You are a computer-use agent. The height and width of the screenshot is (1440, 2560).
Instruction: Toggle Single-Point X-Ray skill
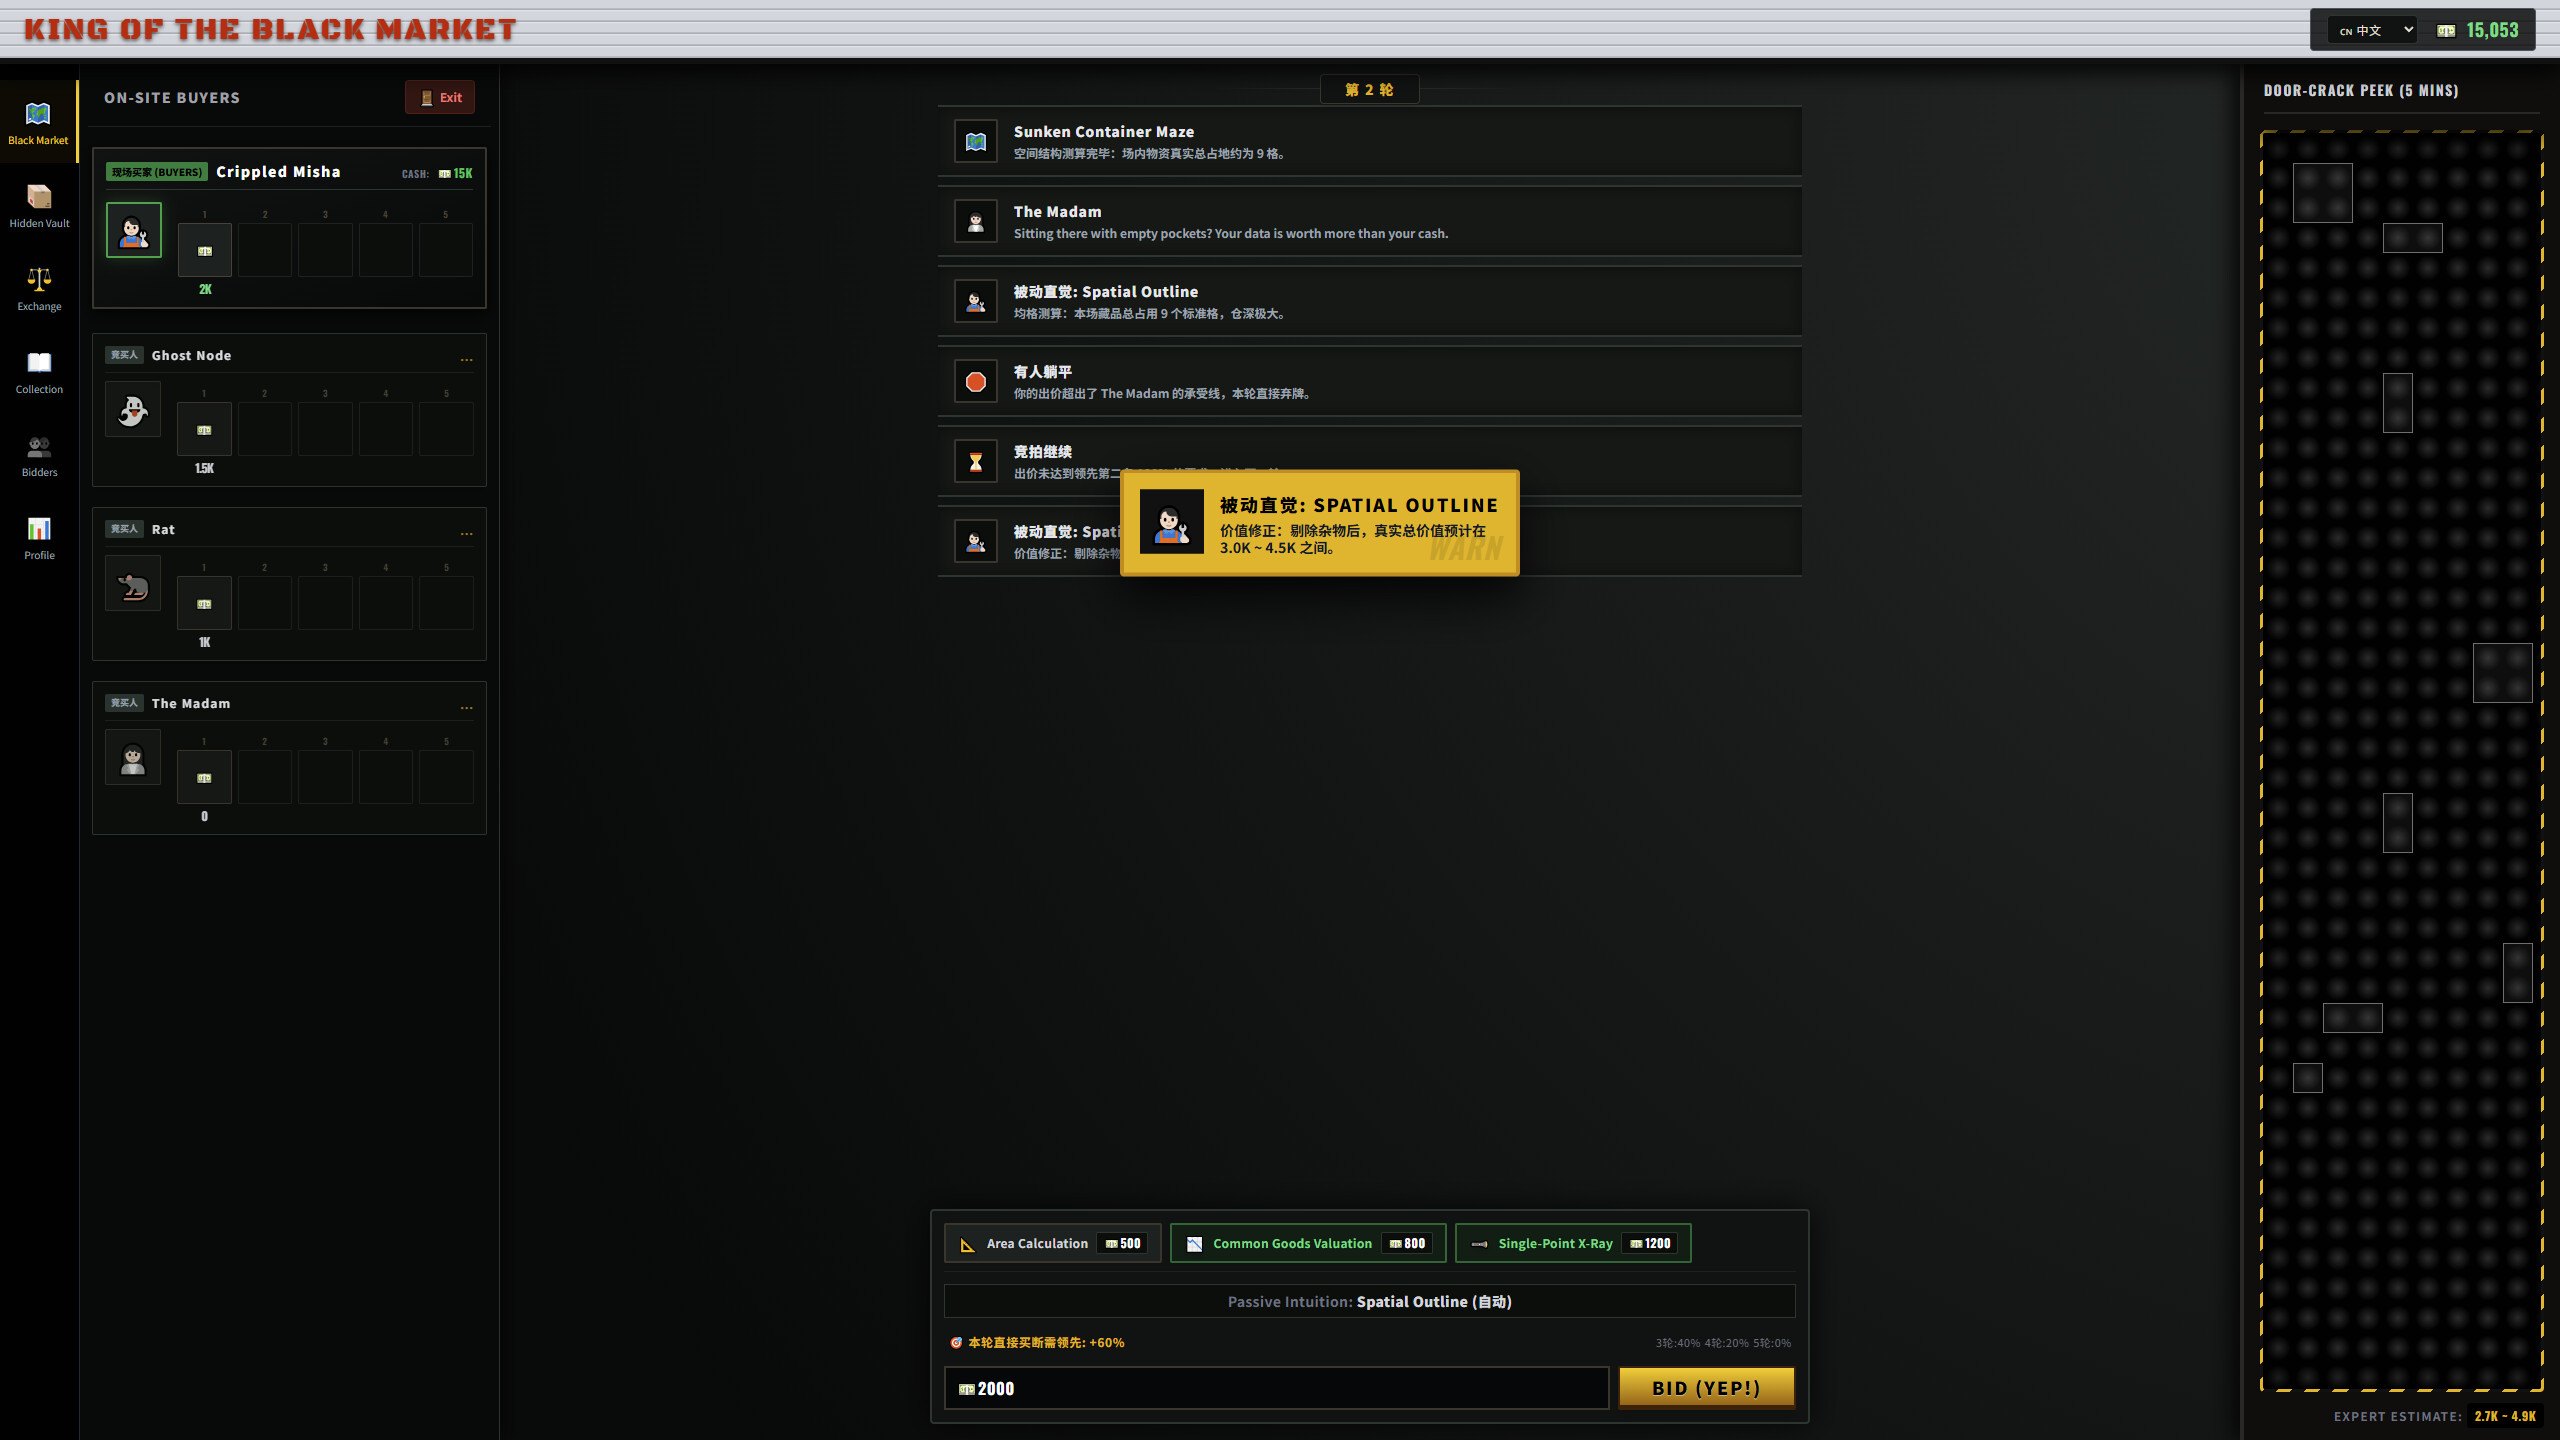[x=1573, y=1243]
